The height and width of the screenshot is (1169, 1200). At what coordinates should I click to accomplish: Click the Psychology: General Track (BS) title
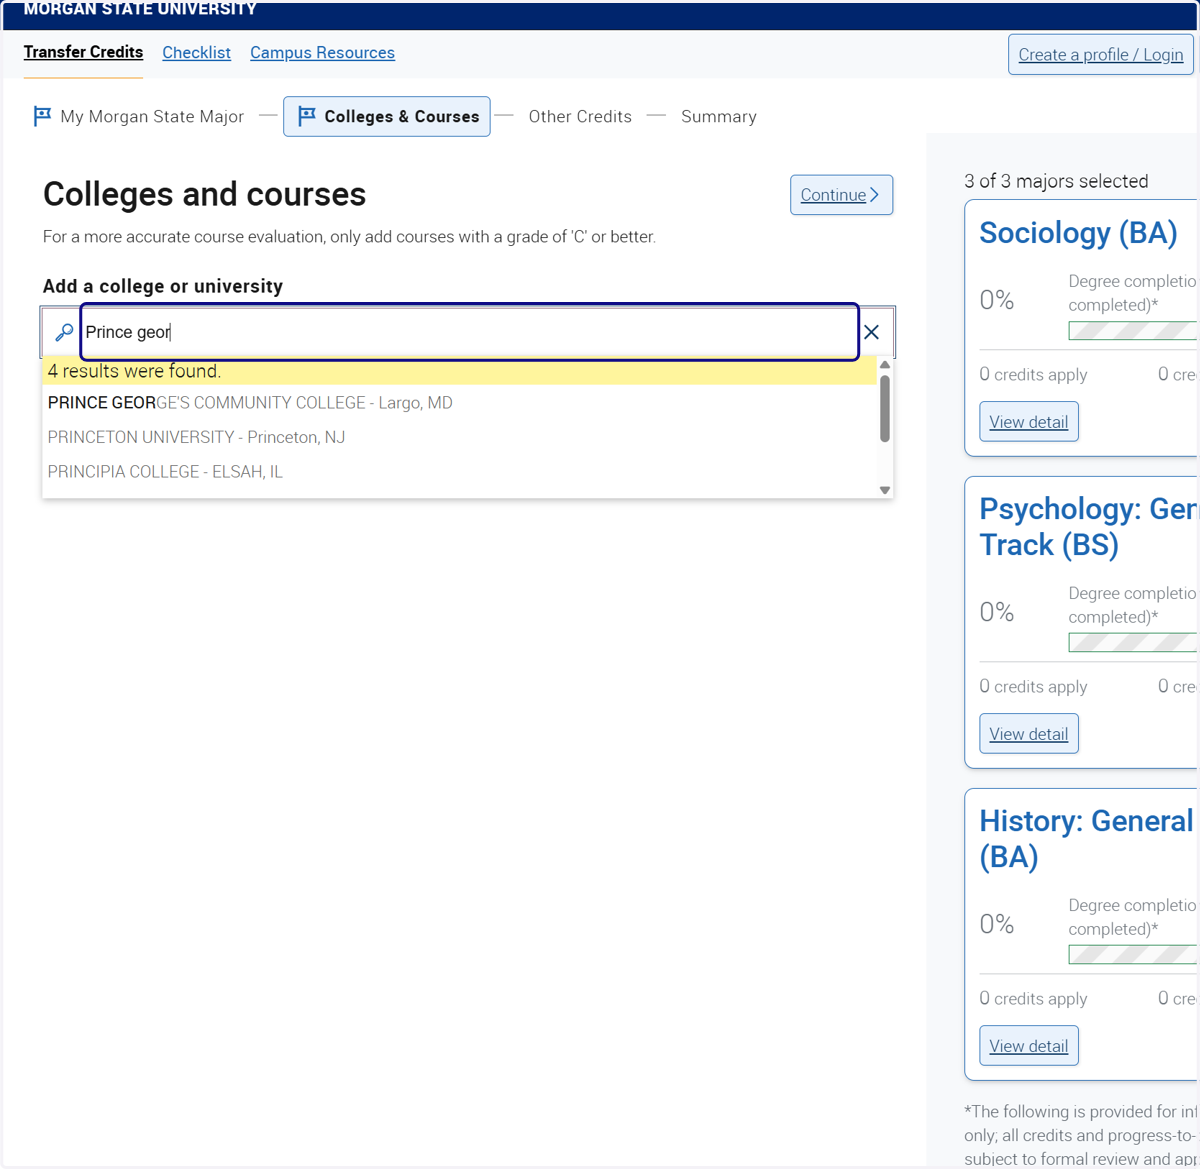(1088, 527)
